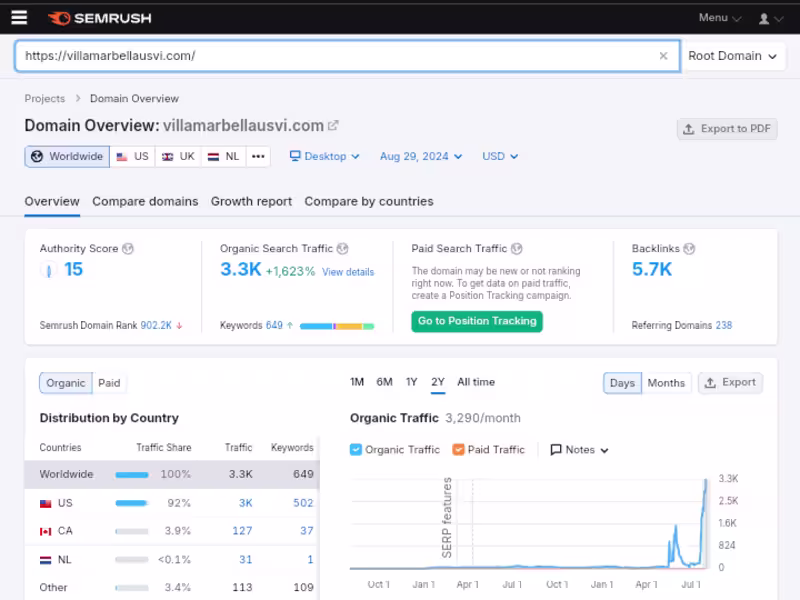Click the Go to Position Tracking button
Screen dimensions: 800x600
477,321
